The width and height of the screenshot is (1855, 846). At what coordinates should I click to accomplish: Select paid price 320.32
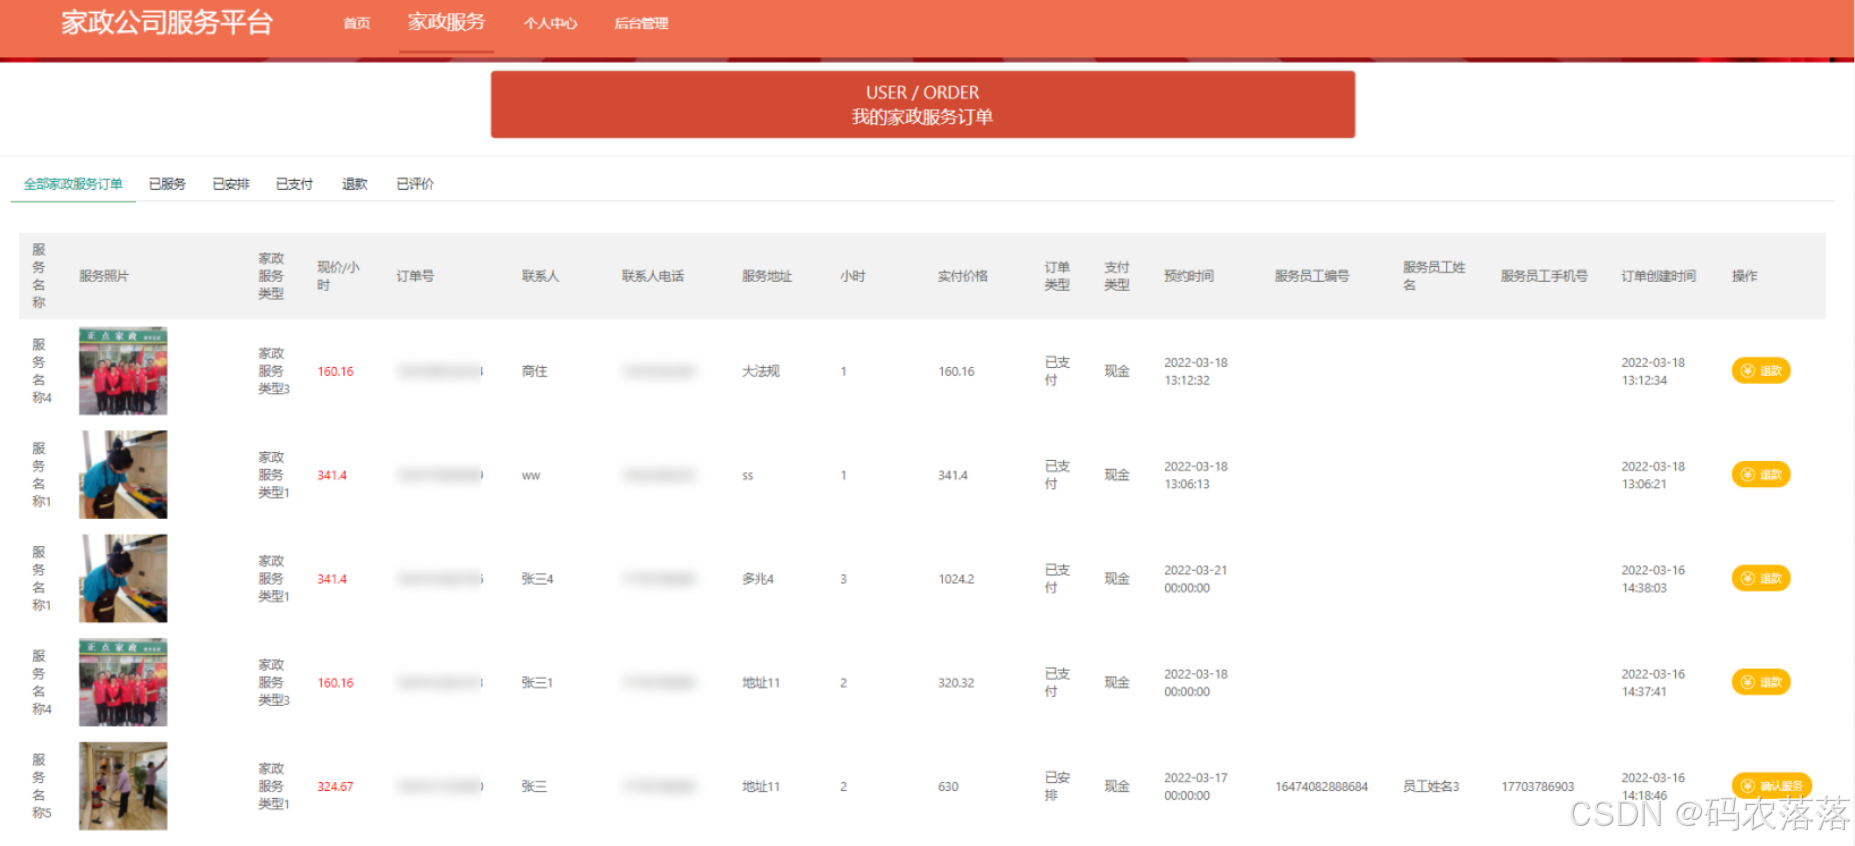pos(956,683)
